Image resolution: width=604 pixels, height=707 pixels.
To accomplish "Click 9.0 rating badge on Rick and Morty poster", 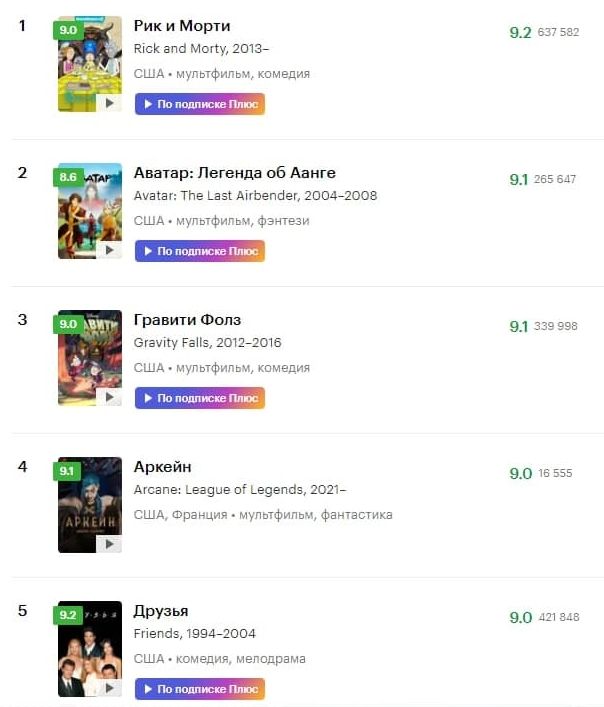I will [68, 30].
